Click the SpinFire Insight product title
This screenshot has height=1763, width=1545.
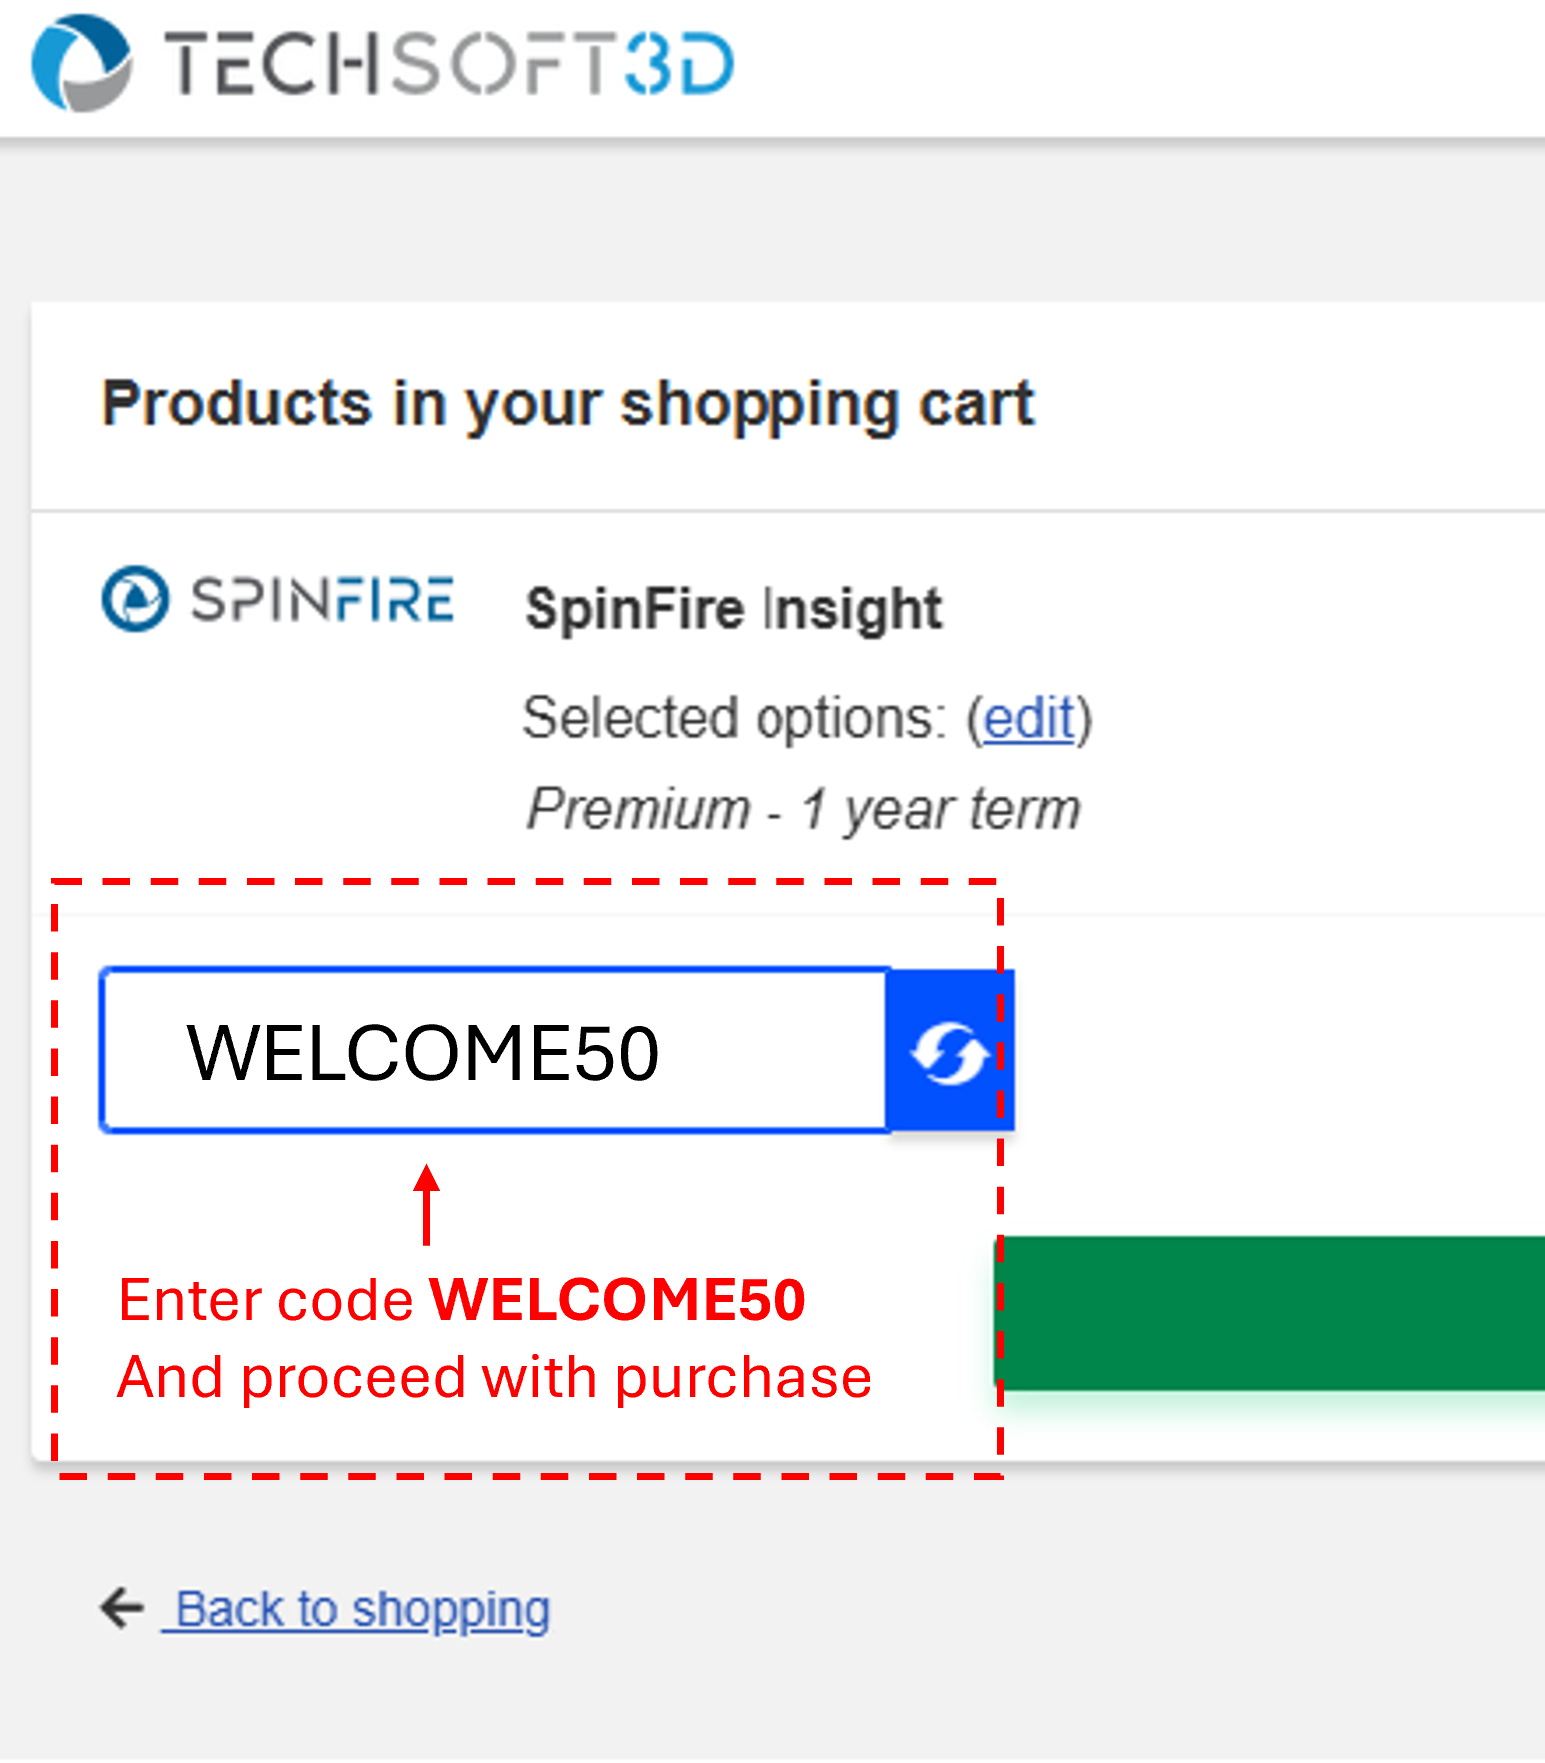tap(734, 608)
